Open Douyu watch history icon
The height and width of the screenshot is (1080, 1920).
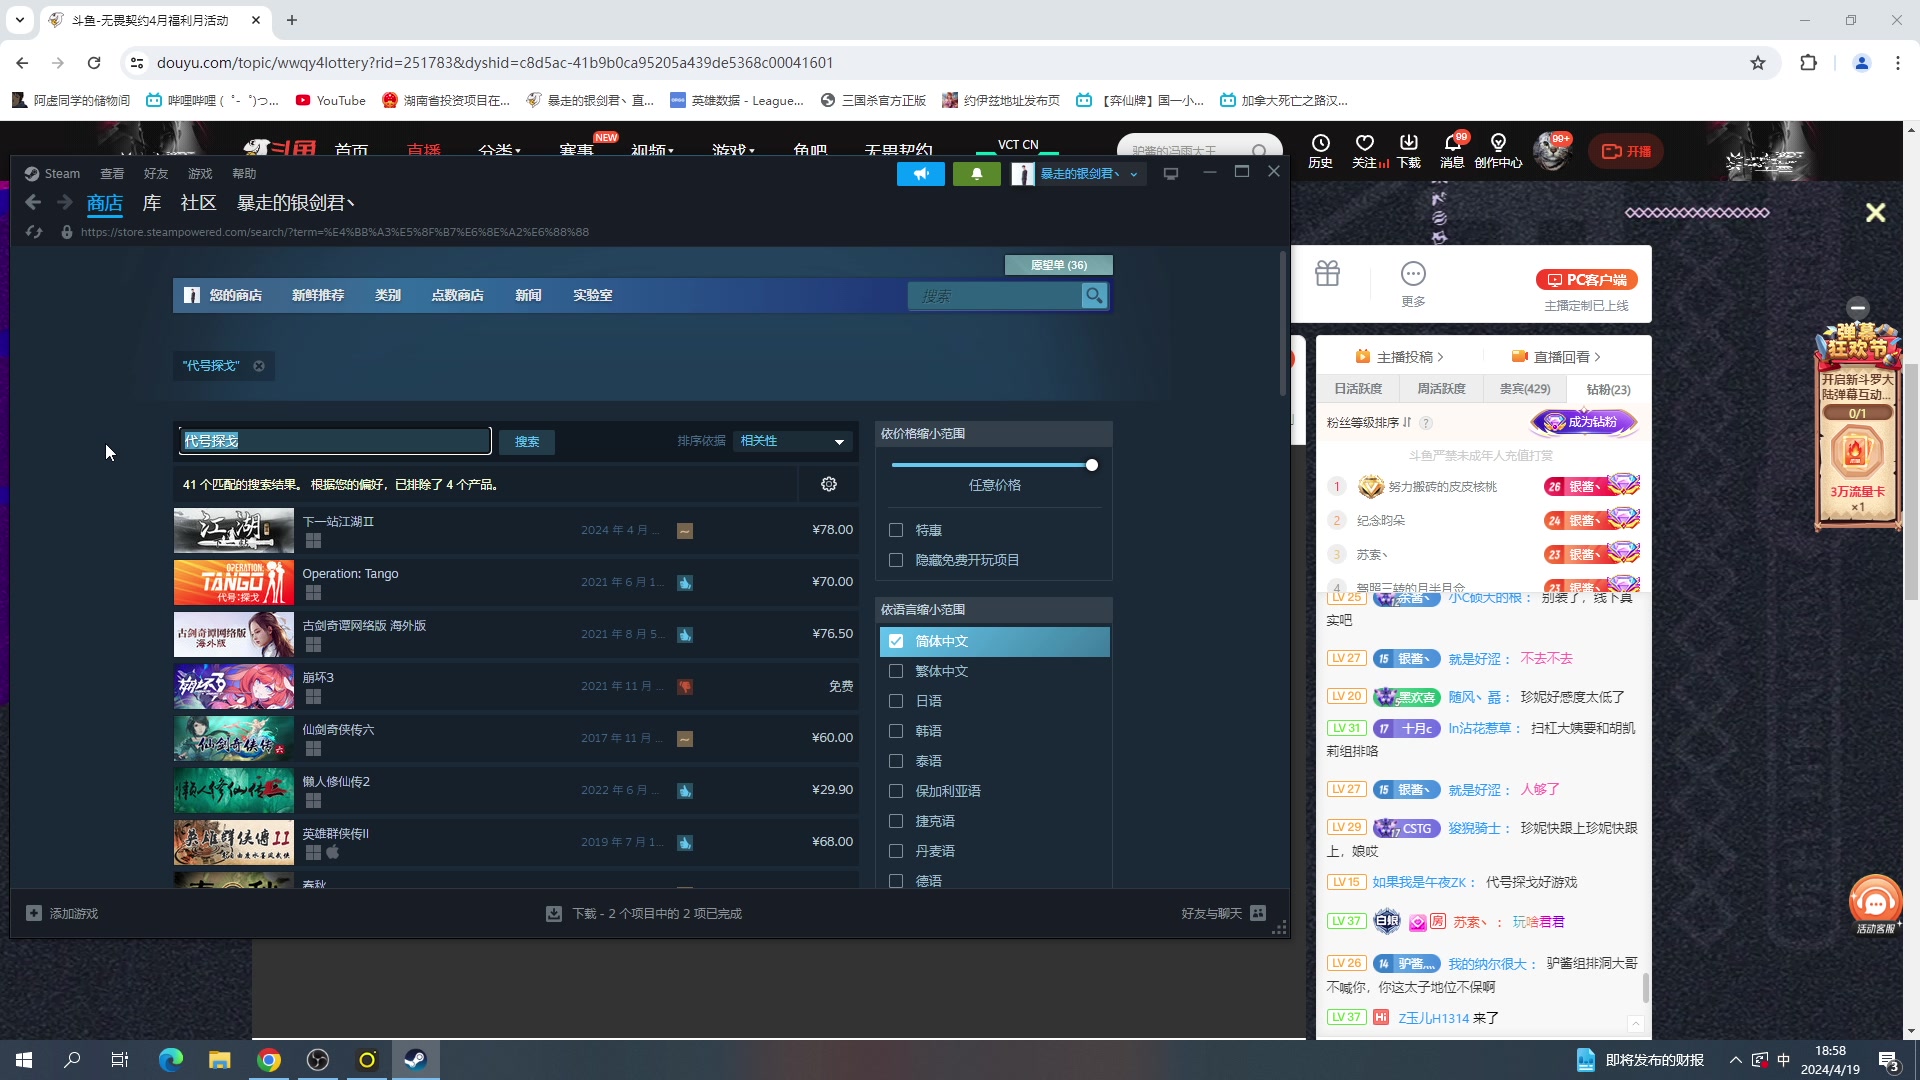pos(1320,143)
